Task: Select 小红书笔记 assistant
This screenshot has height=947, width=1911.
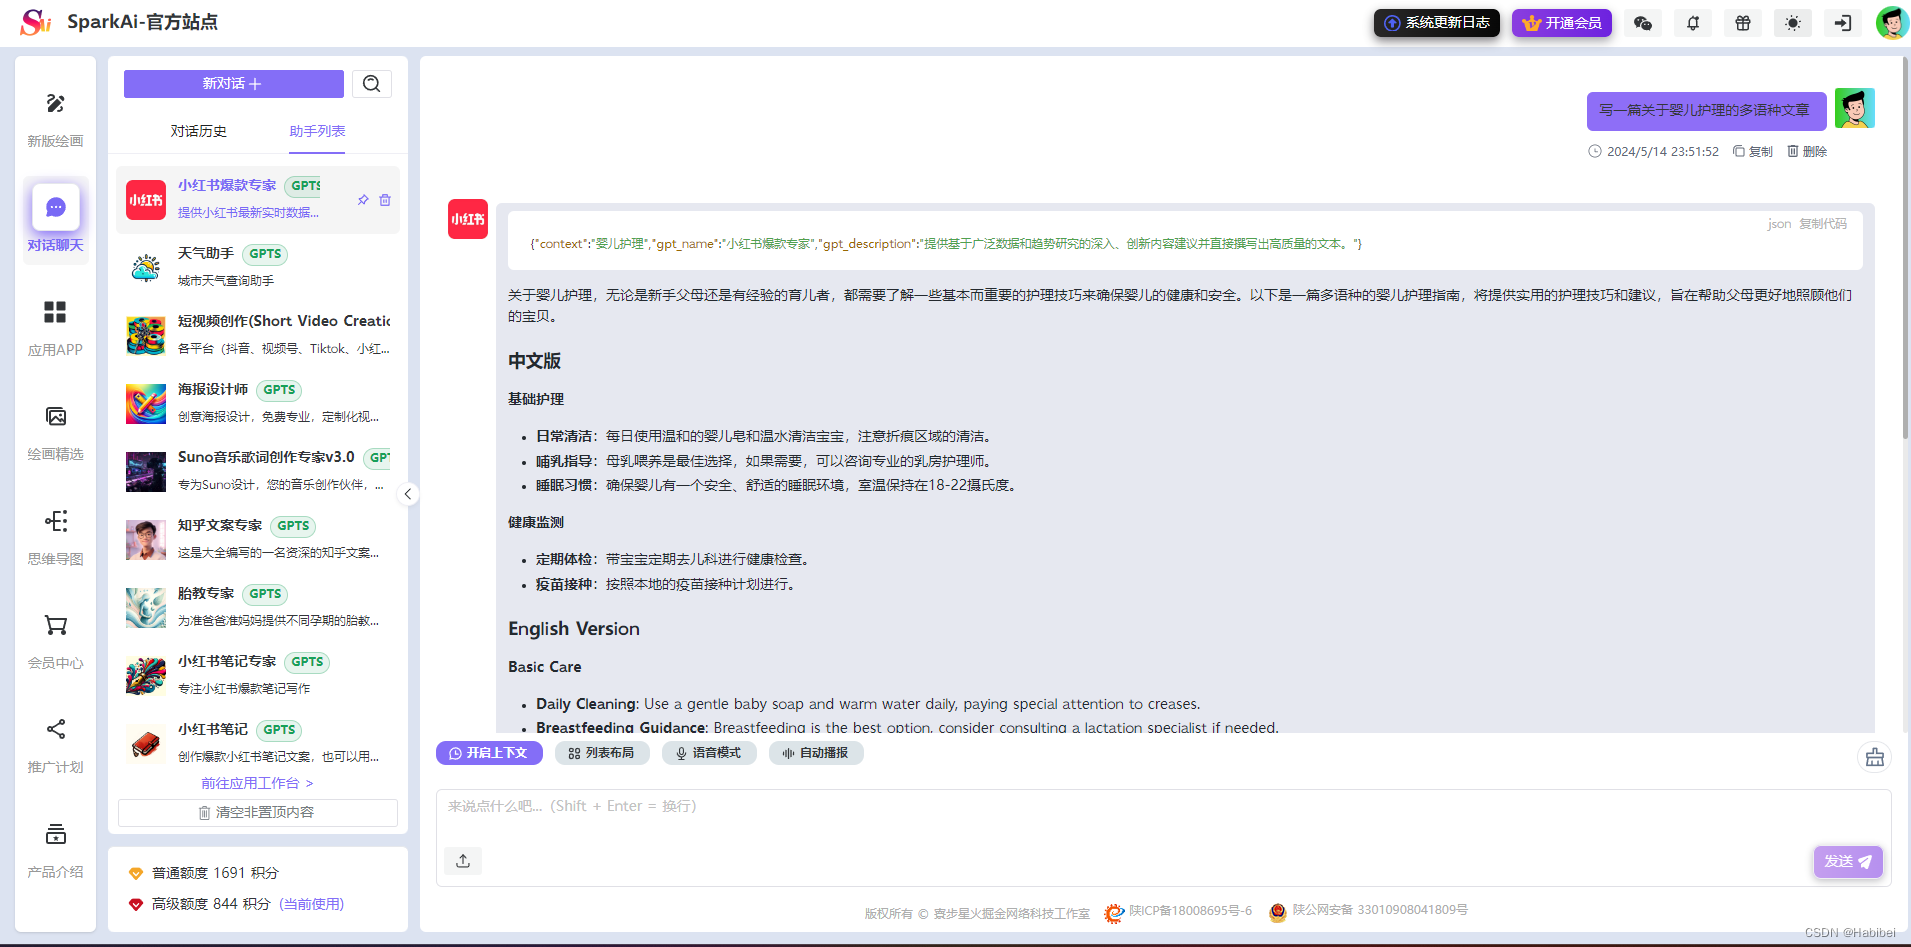Action: click(258, 743)
